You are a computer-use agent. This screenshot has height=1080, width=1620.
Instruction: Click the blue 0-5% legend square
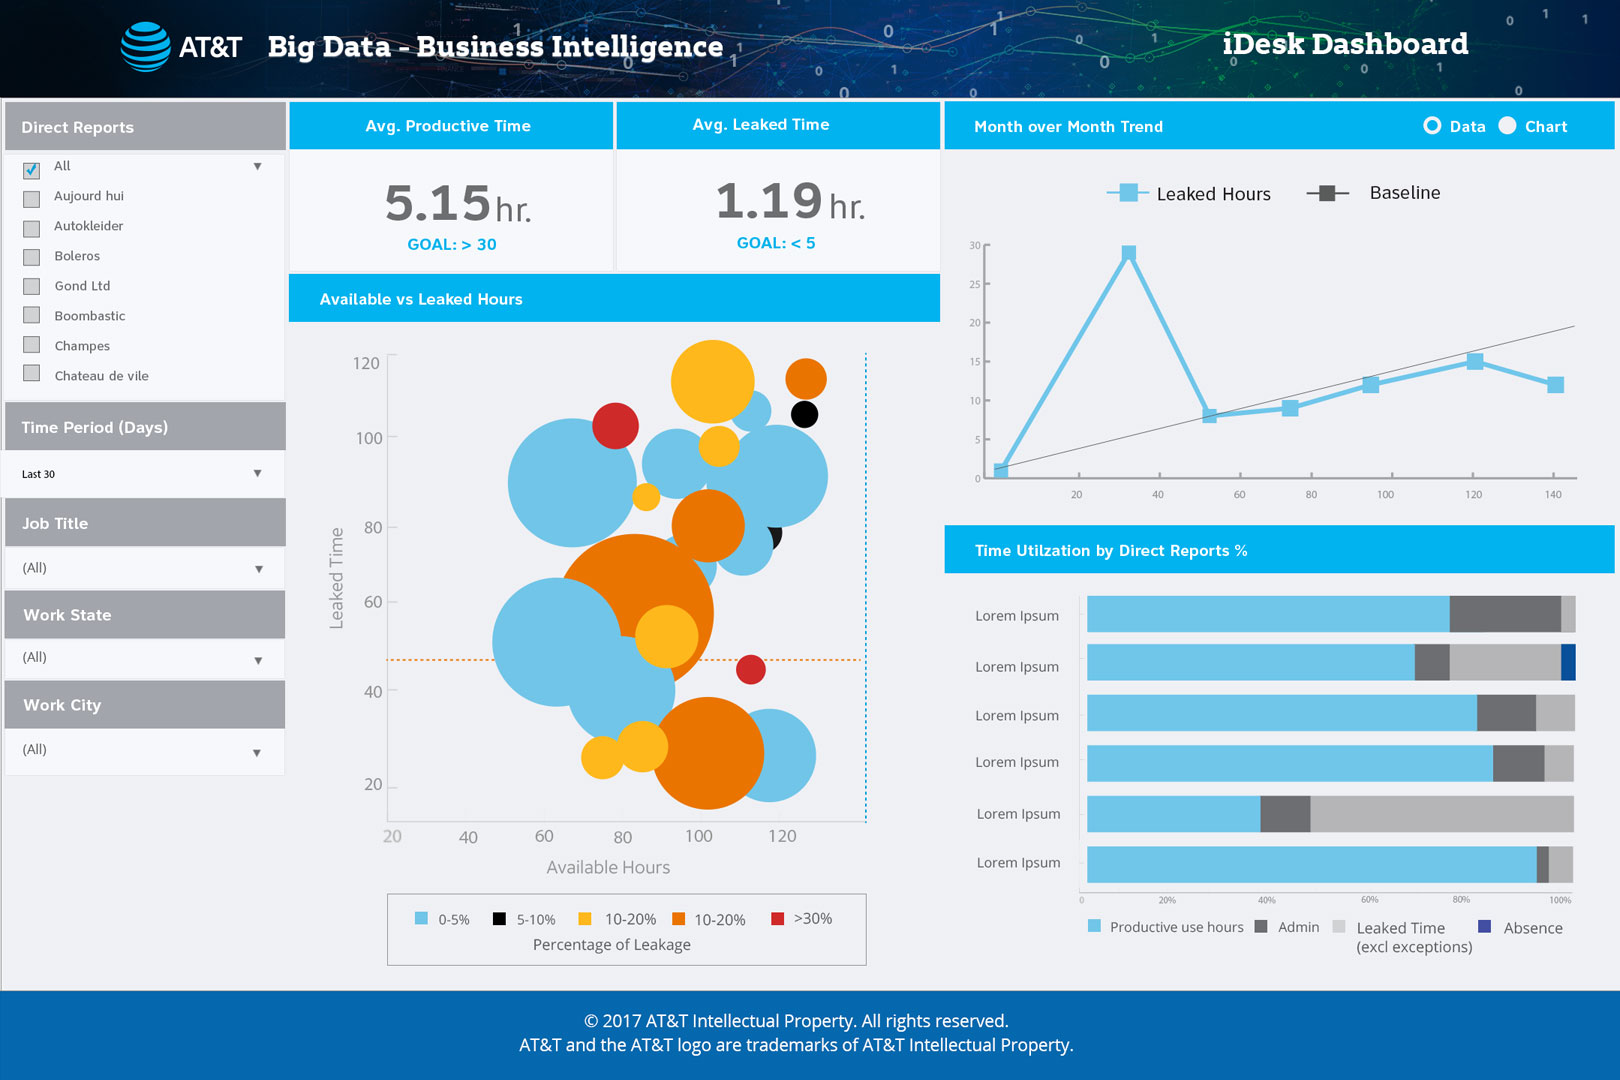pyautogui.click(x=421, y=919)
